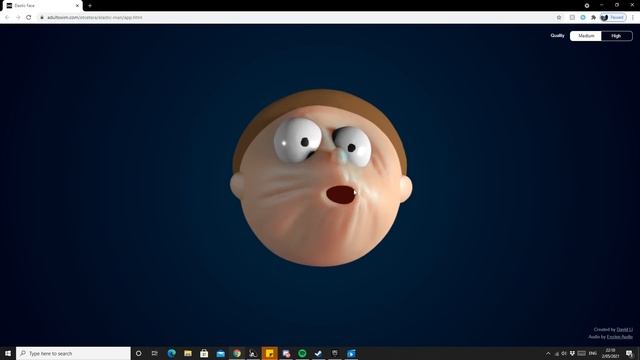Close the Elastic Face tab
640x360 pixels.
click(x=77, y=6)
